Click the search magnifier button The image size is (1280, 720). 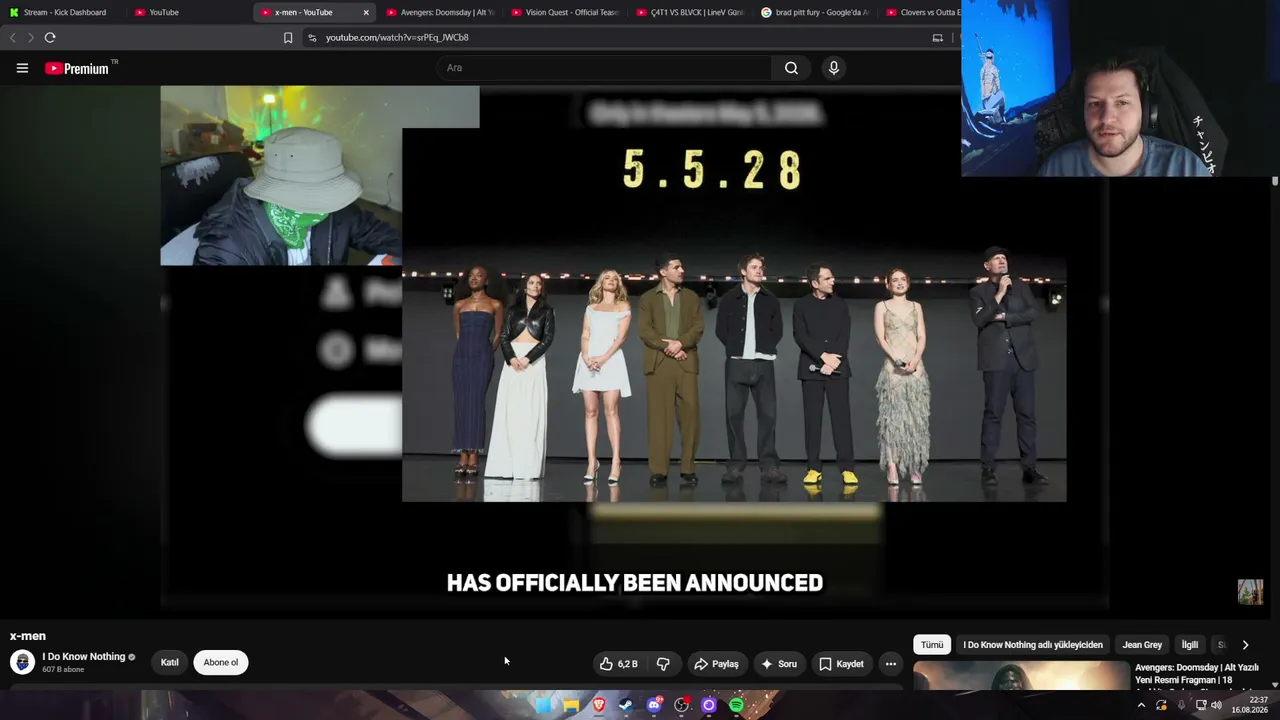[x=791, y=68]
